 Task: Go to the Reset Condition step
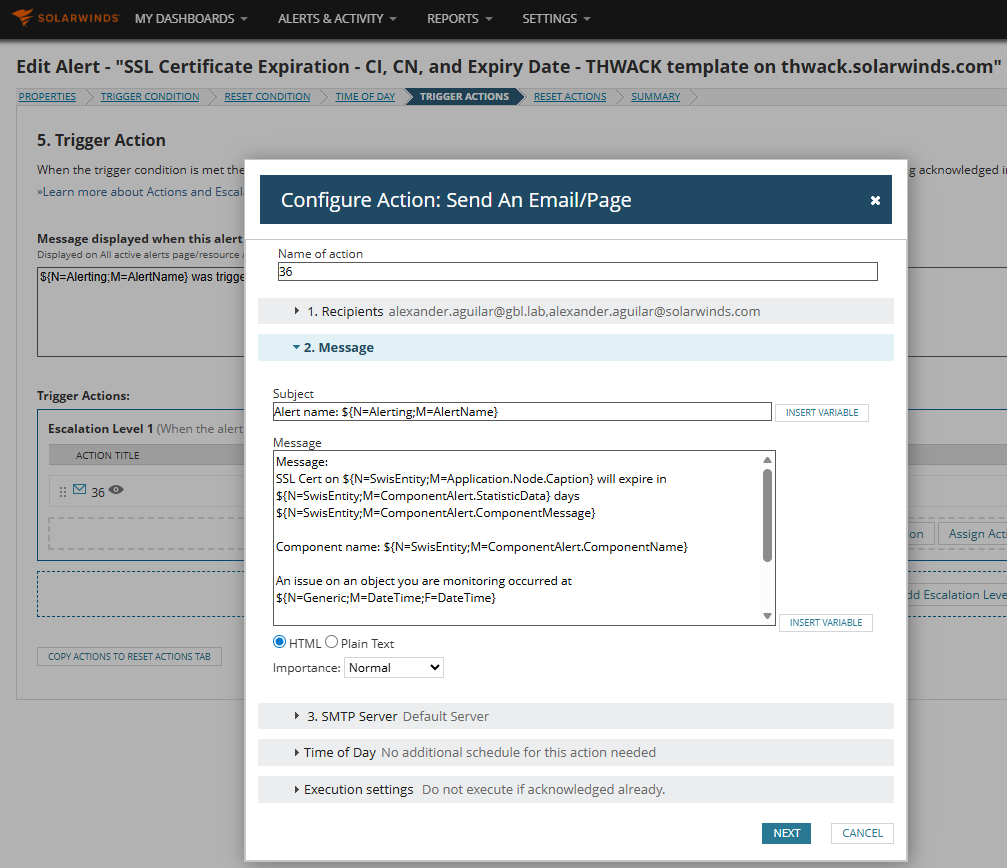[267, 96]
